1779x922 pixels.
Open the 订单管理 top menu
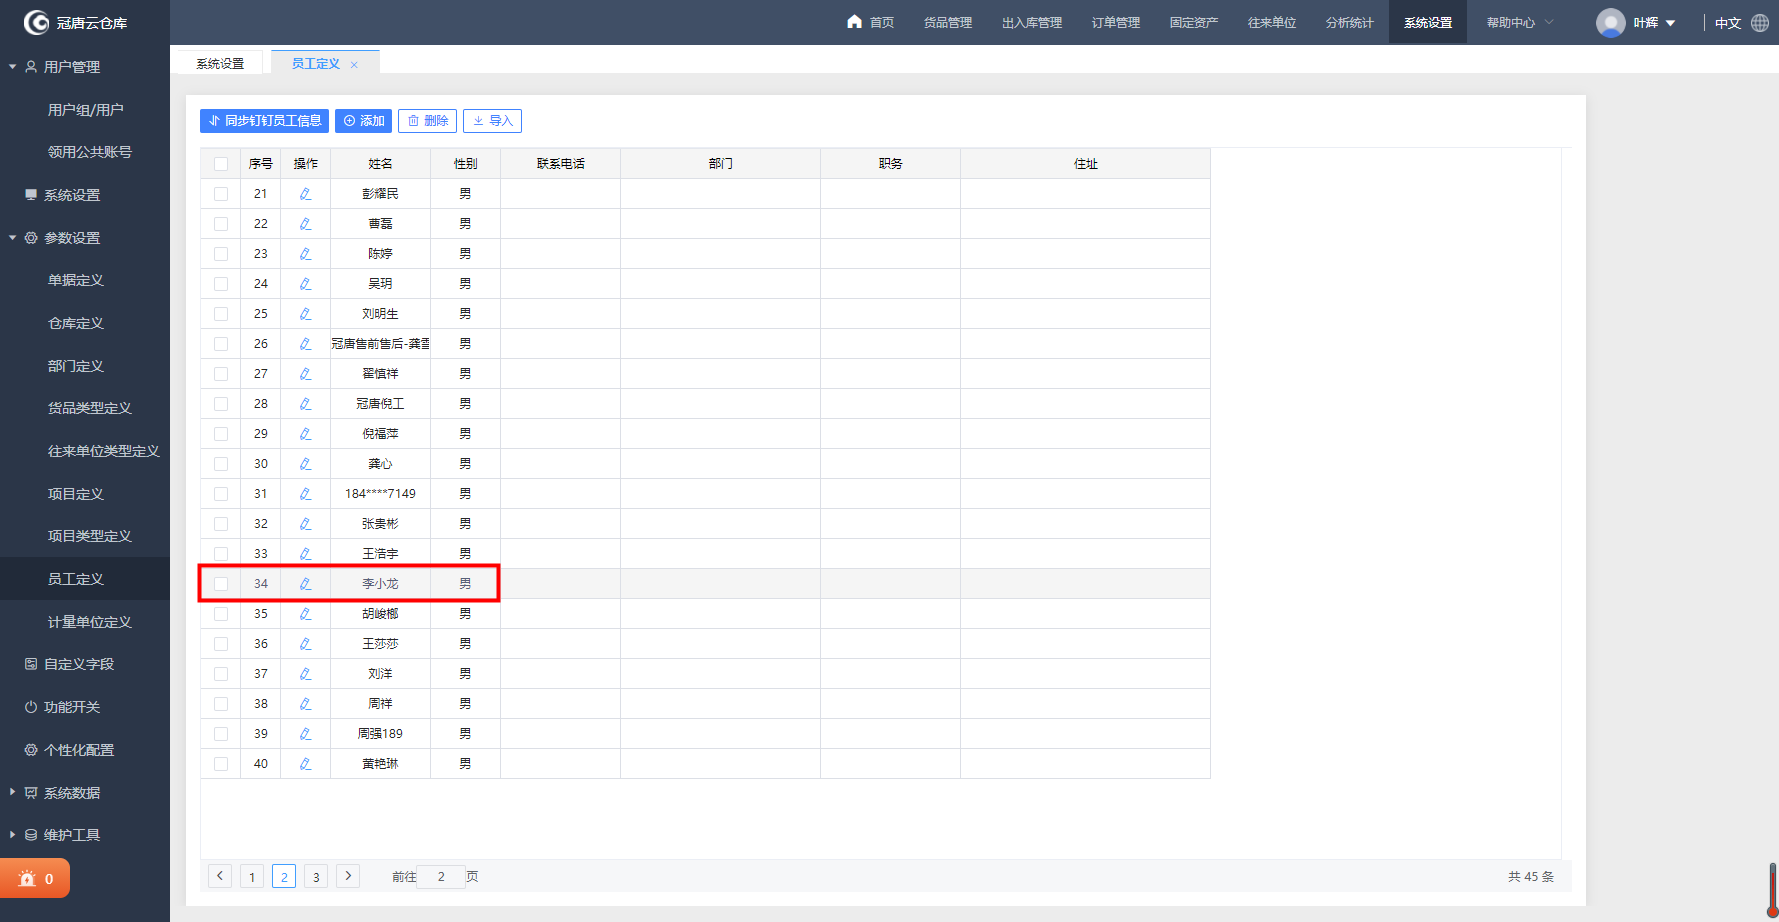click(x=1116, y=22)
